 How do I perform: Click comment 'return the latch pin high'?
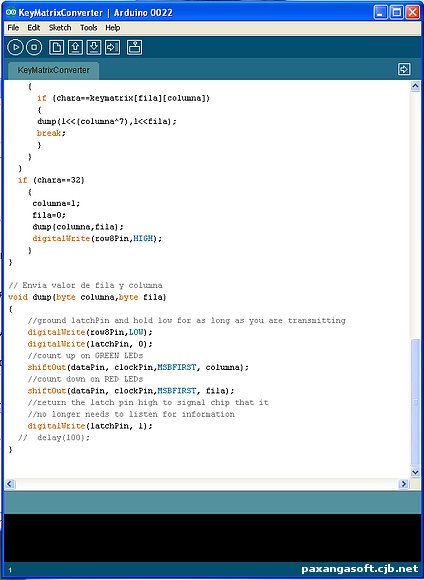tap(148, 402)
